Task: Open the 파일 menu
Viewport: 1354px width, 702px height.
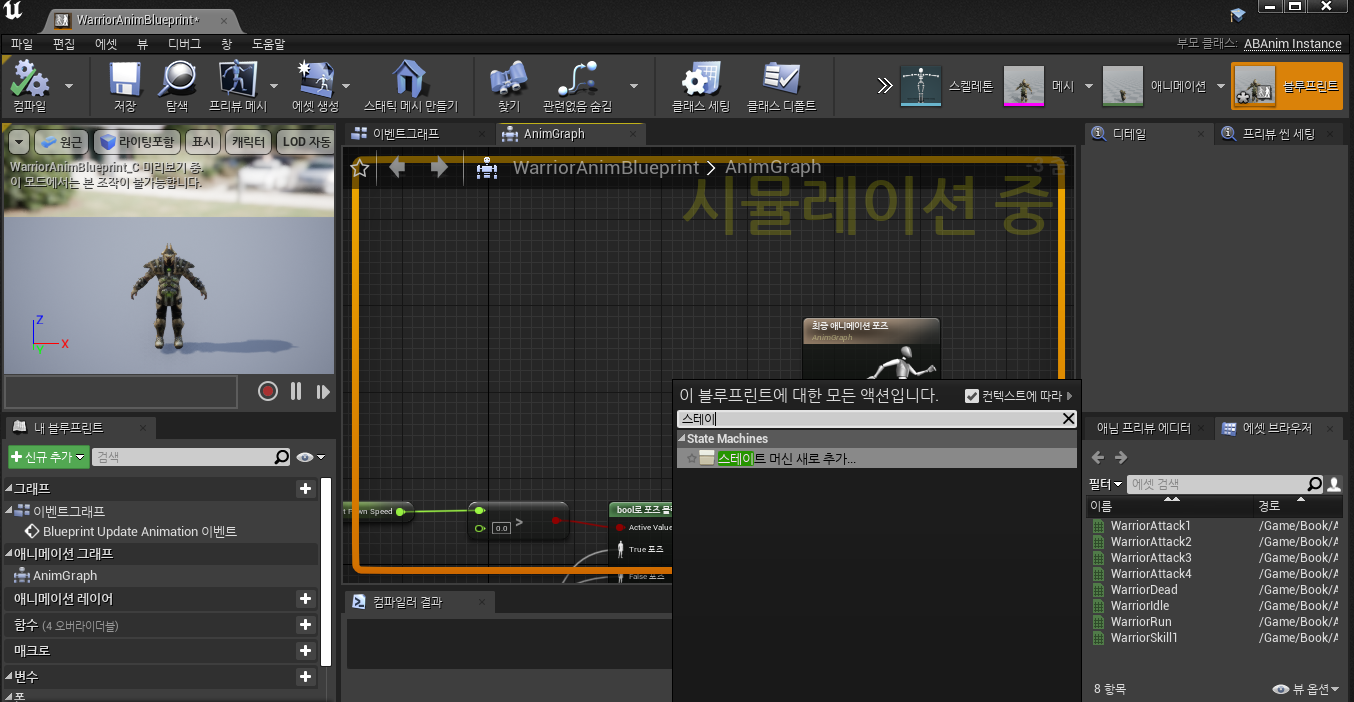Action: (x=21, y=44)
